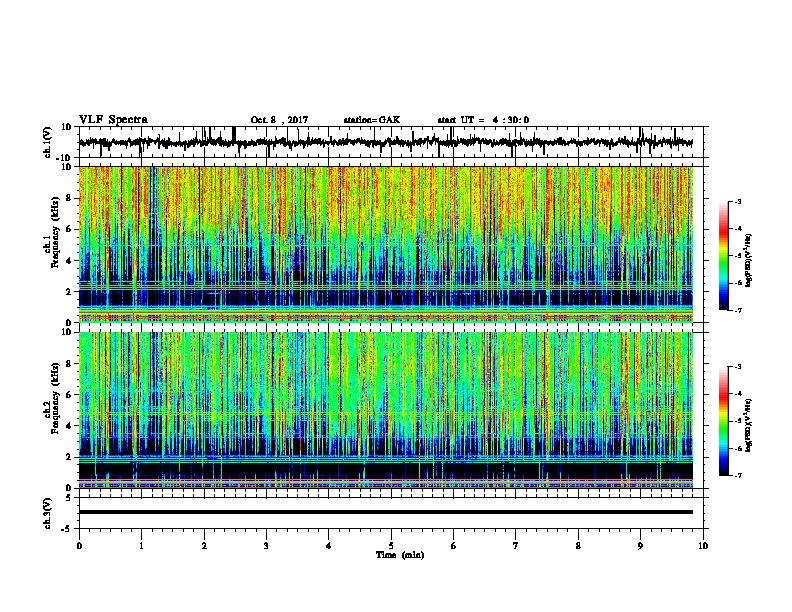Click the "station=GAK" label

pyautogui.click(x=372, y=120)
